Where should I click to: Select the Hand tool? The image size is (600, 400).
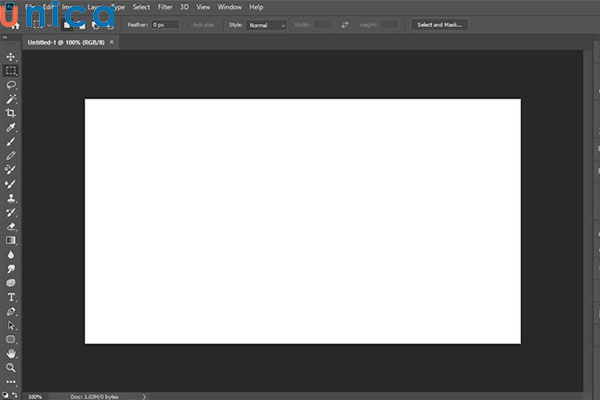coord(11,353)
